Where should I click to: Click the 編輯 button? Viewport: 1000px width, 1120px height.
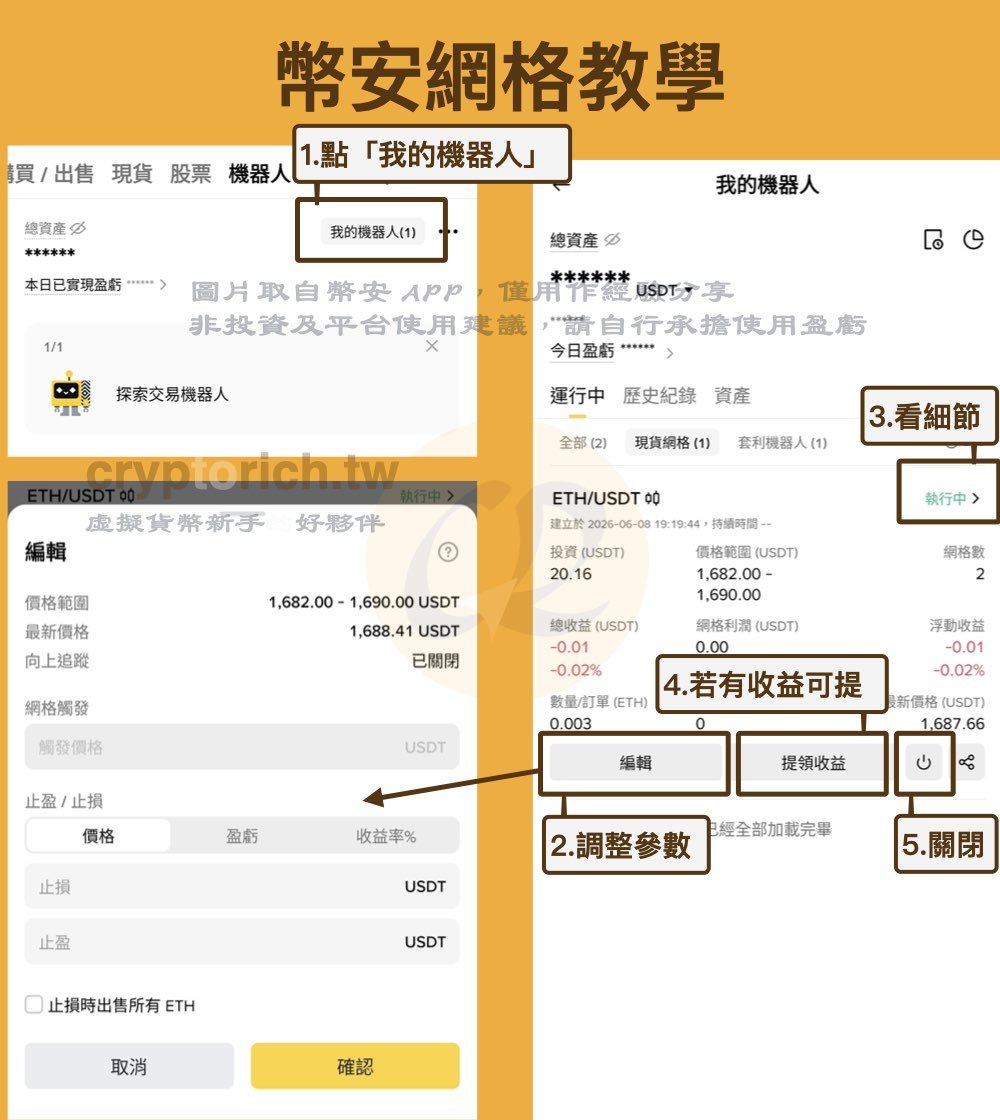(636, 763)
